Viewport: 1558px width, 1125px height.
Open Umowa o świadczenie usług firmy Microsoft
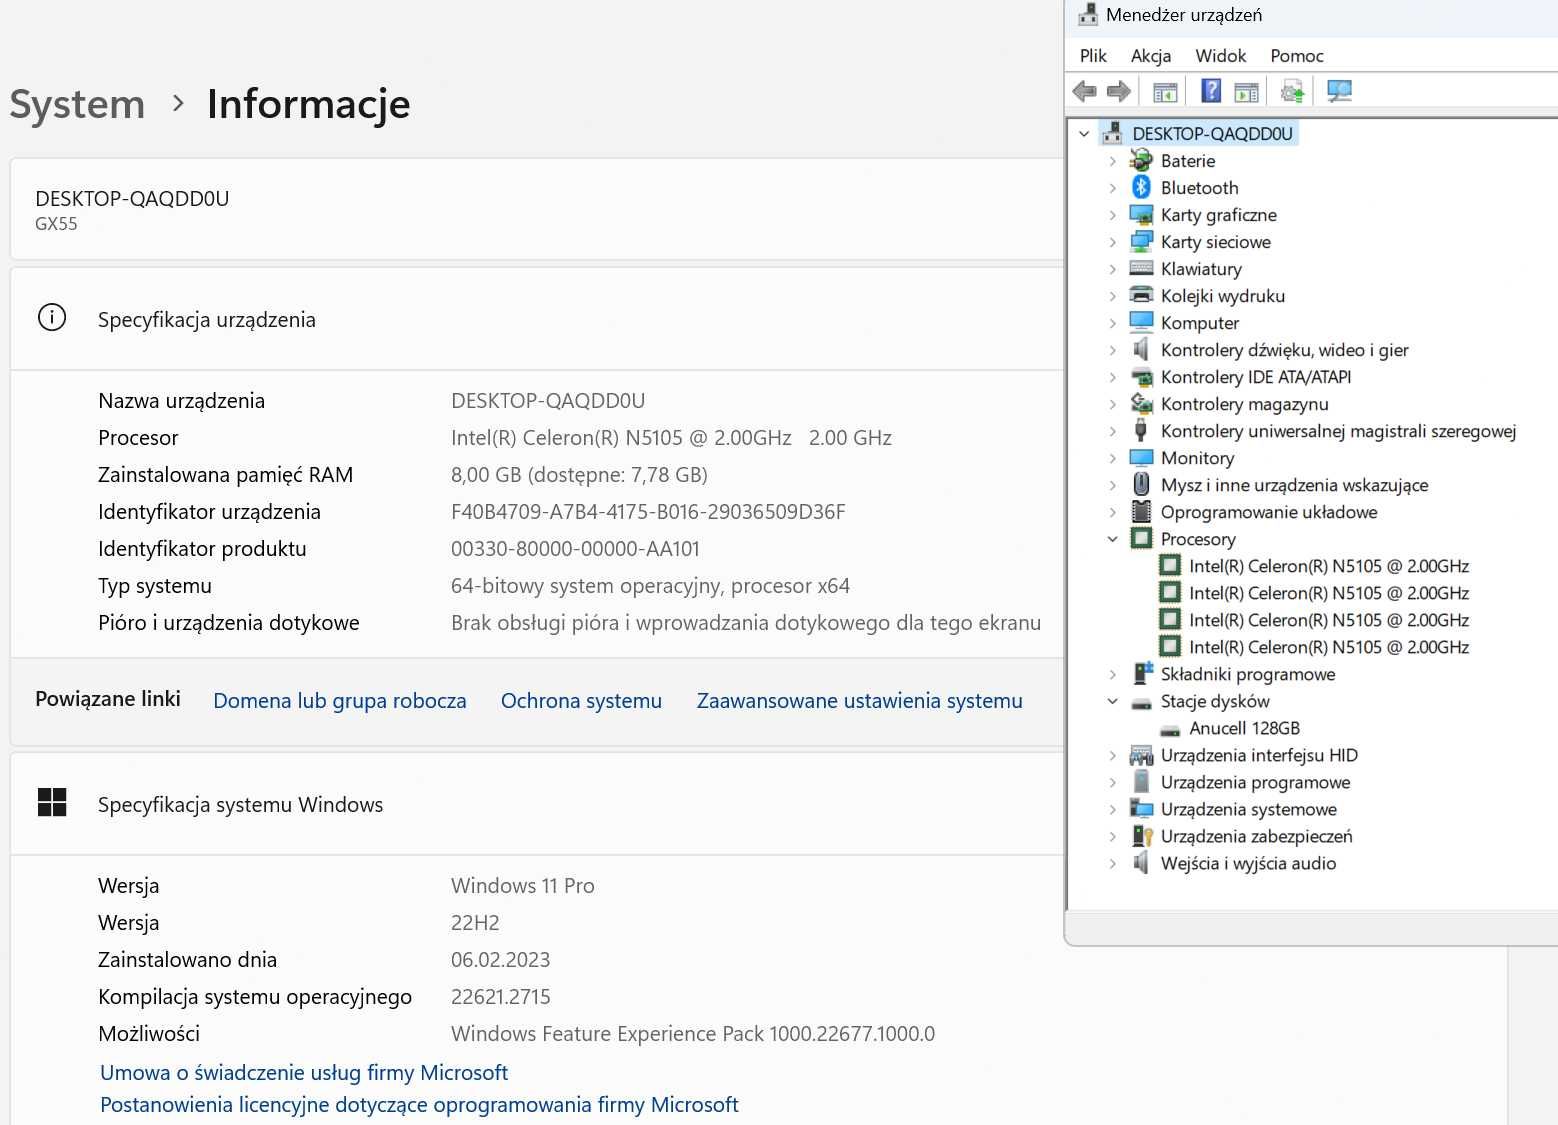pos(304,1072)
